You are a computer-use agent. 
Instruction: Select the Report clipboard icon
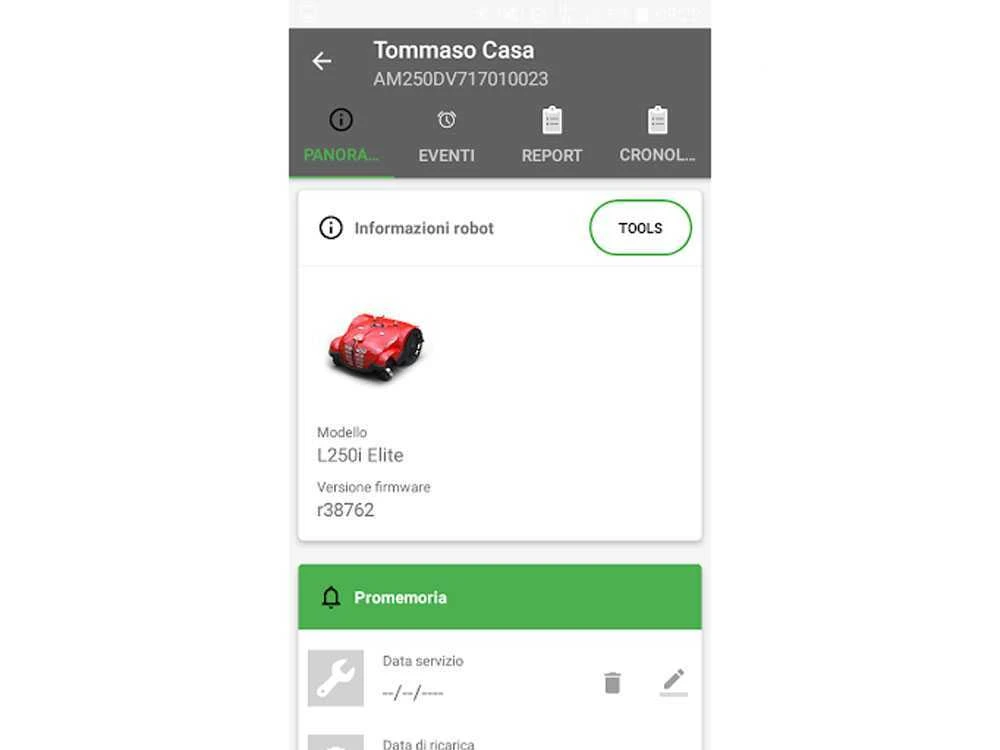click(x=552, y=121)
